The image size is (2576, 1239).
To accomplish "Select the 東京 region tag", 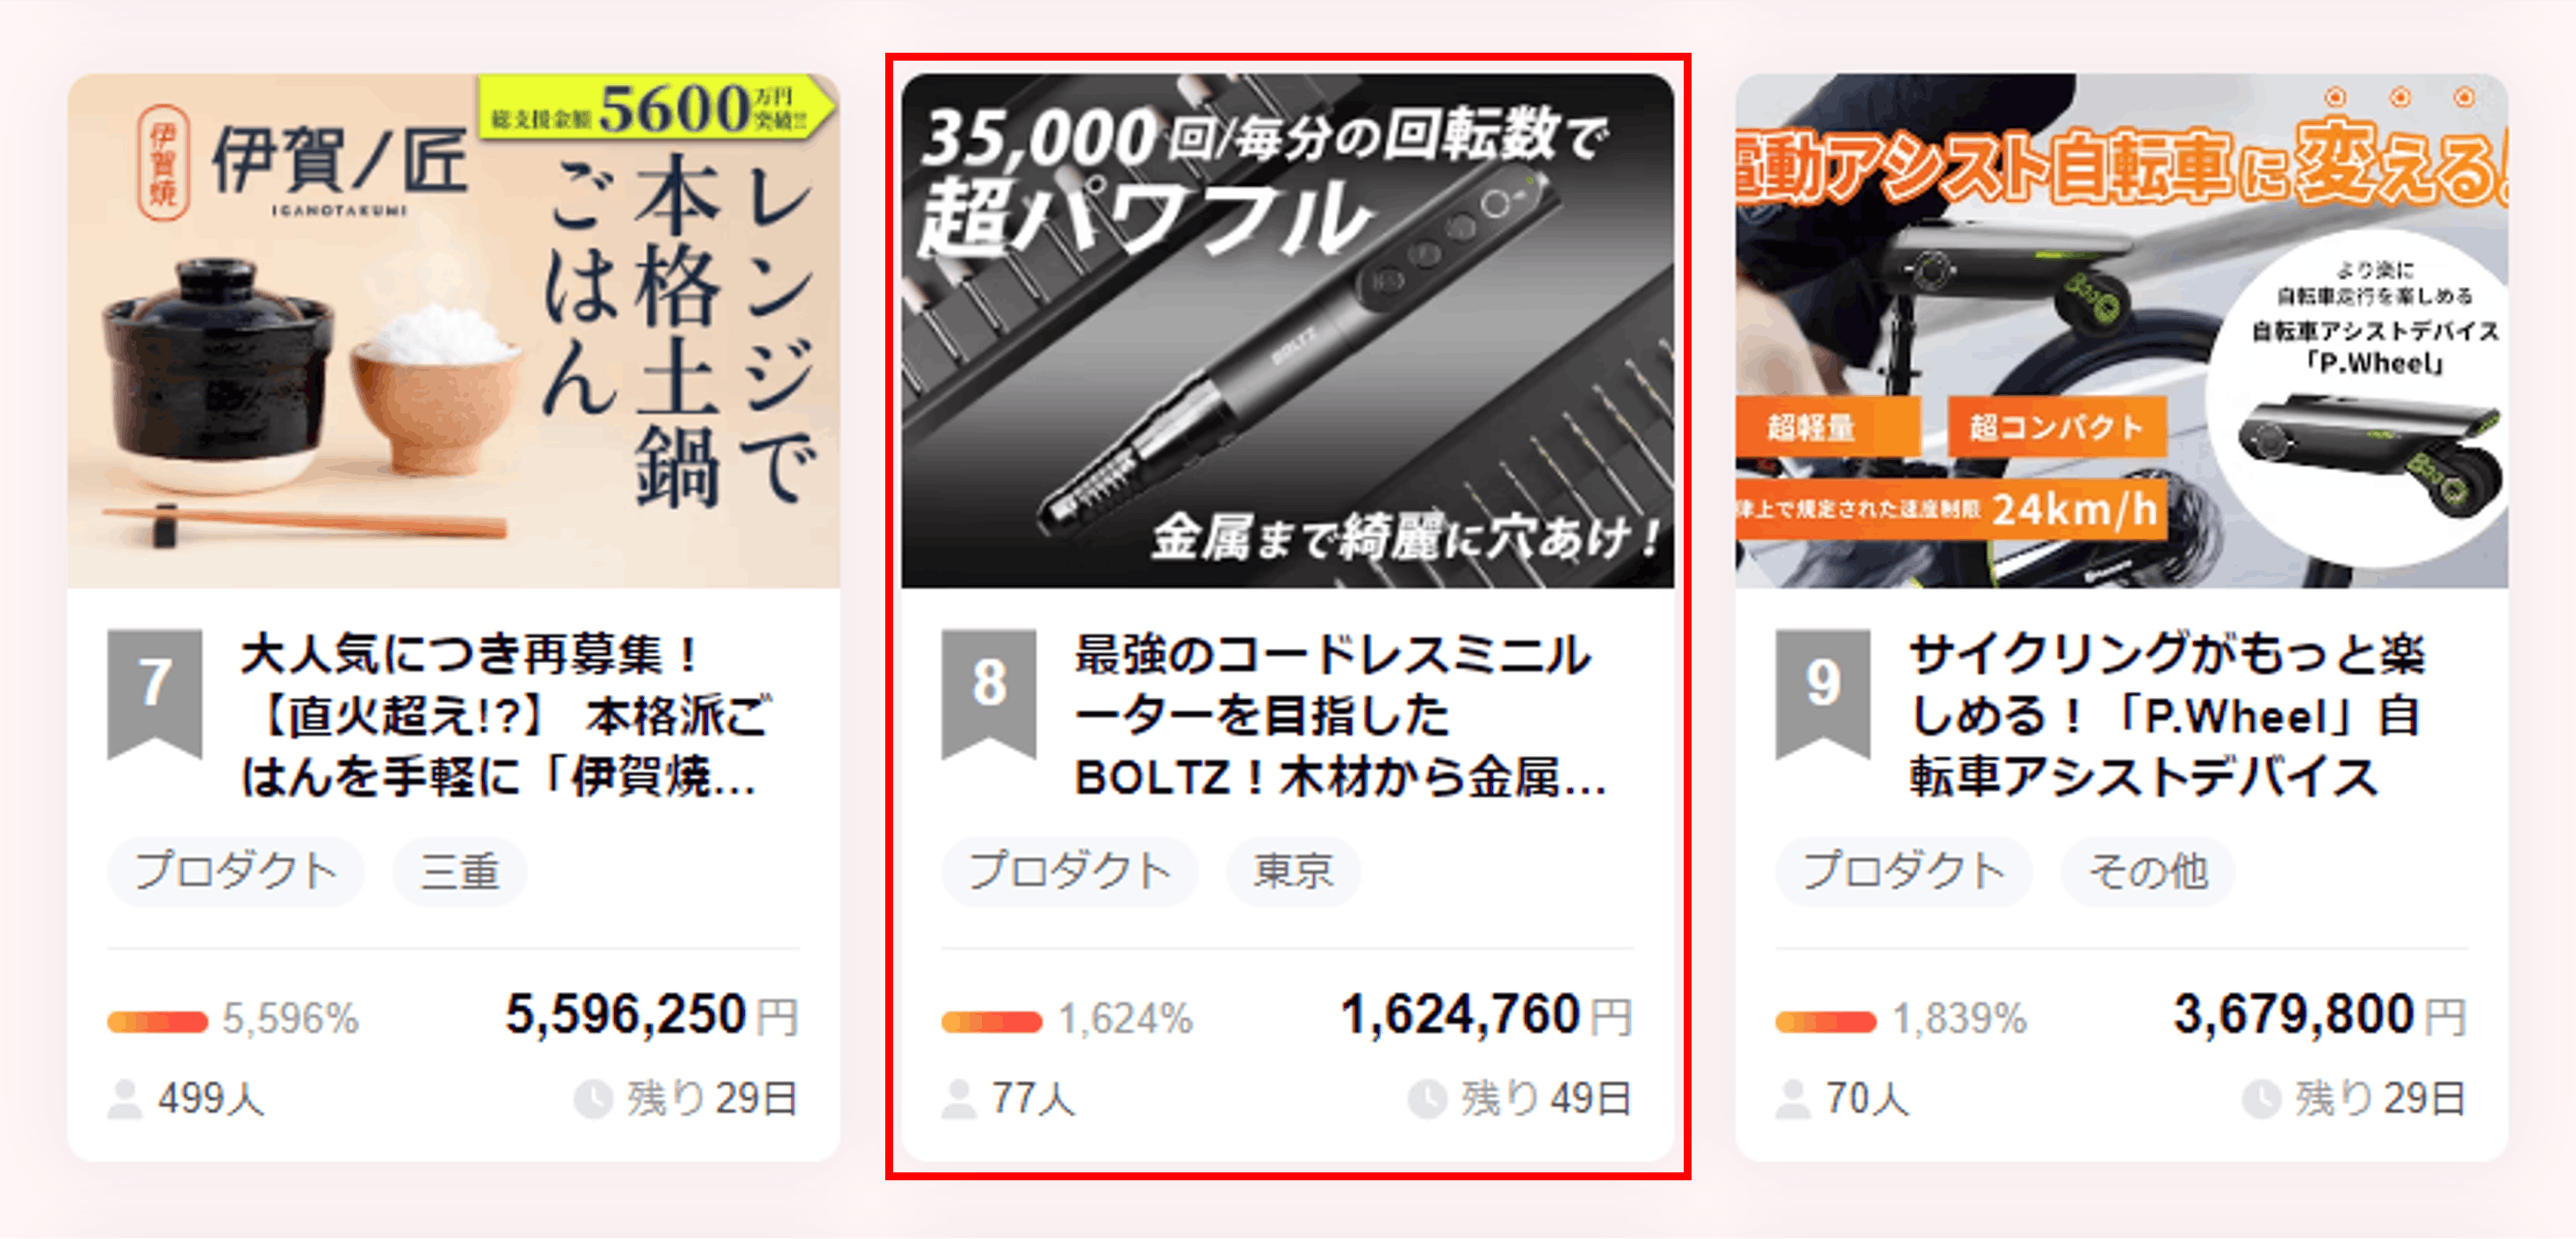I will coord(1294,871).
